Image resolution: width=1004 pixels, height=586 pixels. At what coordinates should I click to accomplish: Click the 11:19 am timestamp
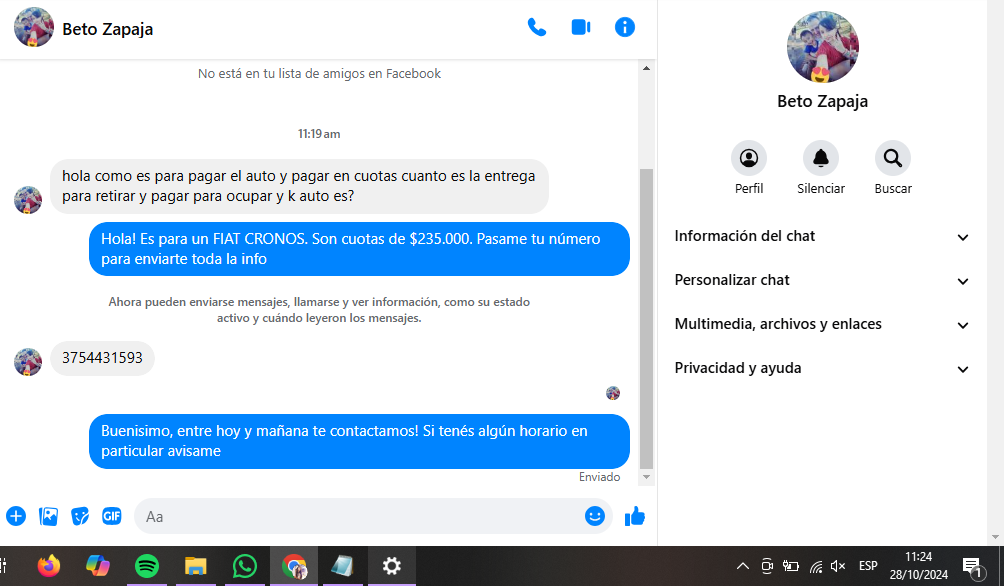coord(319,134)
